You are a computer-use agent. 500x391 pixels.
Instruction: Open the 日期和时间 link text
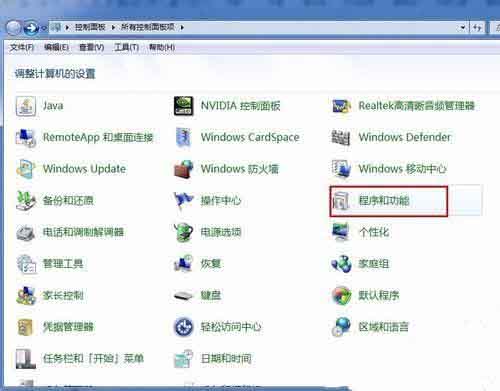point(226,359)
